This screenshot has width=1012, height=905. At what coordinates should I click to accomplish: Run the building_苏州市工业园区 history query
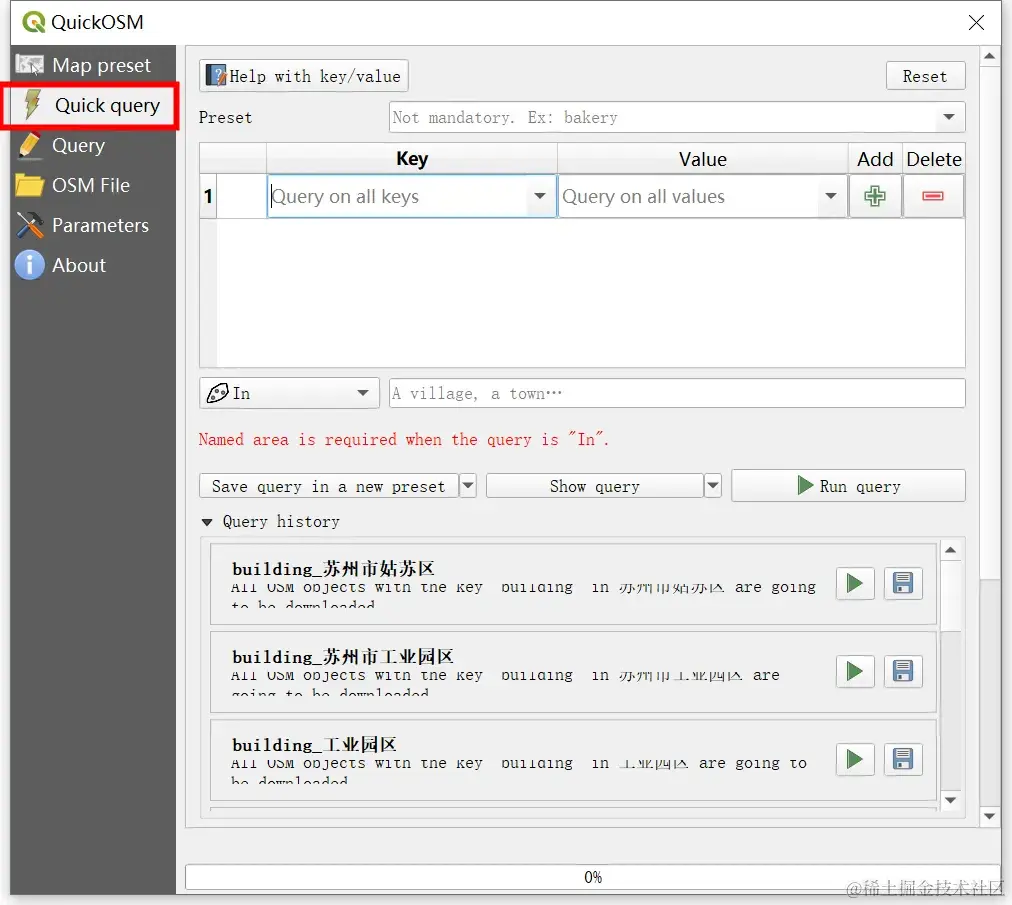click(855, 671)
